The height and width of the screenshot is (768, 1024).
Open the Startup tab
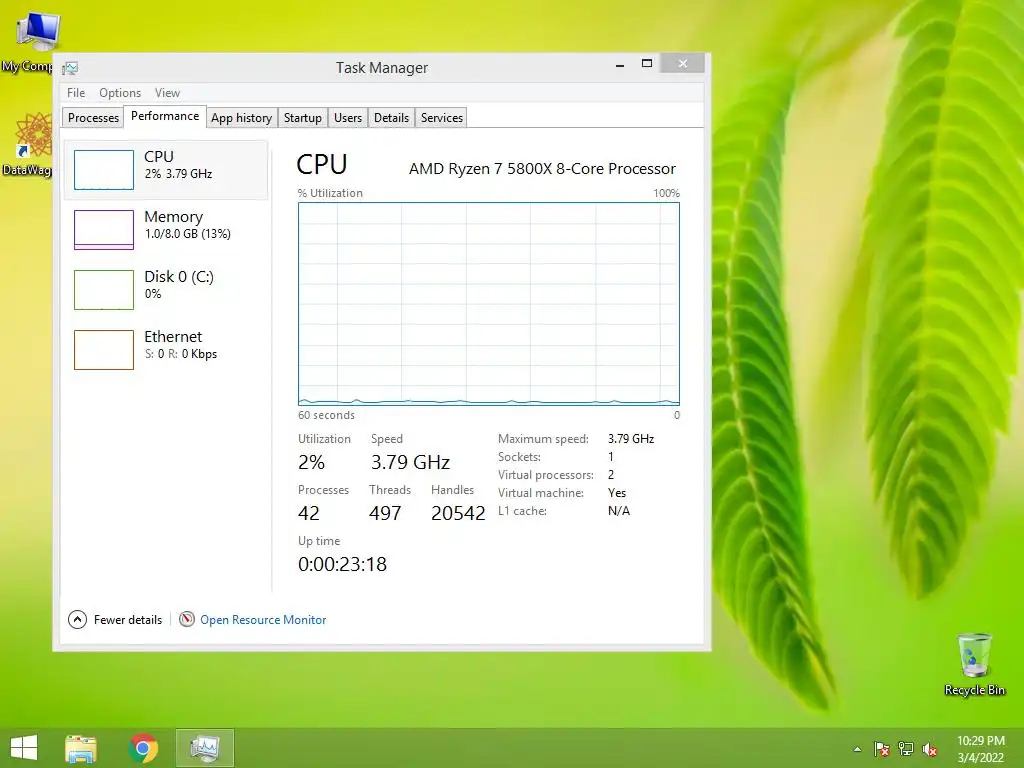(x=302, y=118)
